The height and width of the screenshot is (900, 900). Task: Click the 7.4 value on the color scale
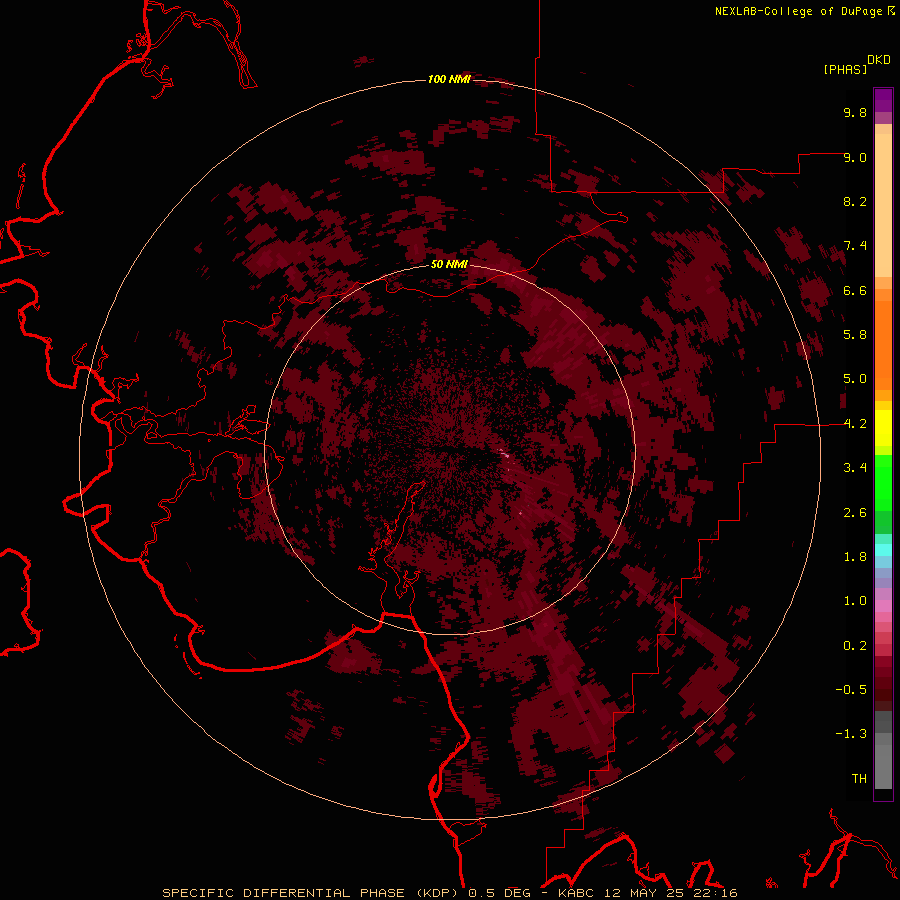pos(855,246)
